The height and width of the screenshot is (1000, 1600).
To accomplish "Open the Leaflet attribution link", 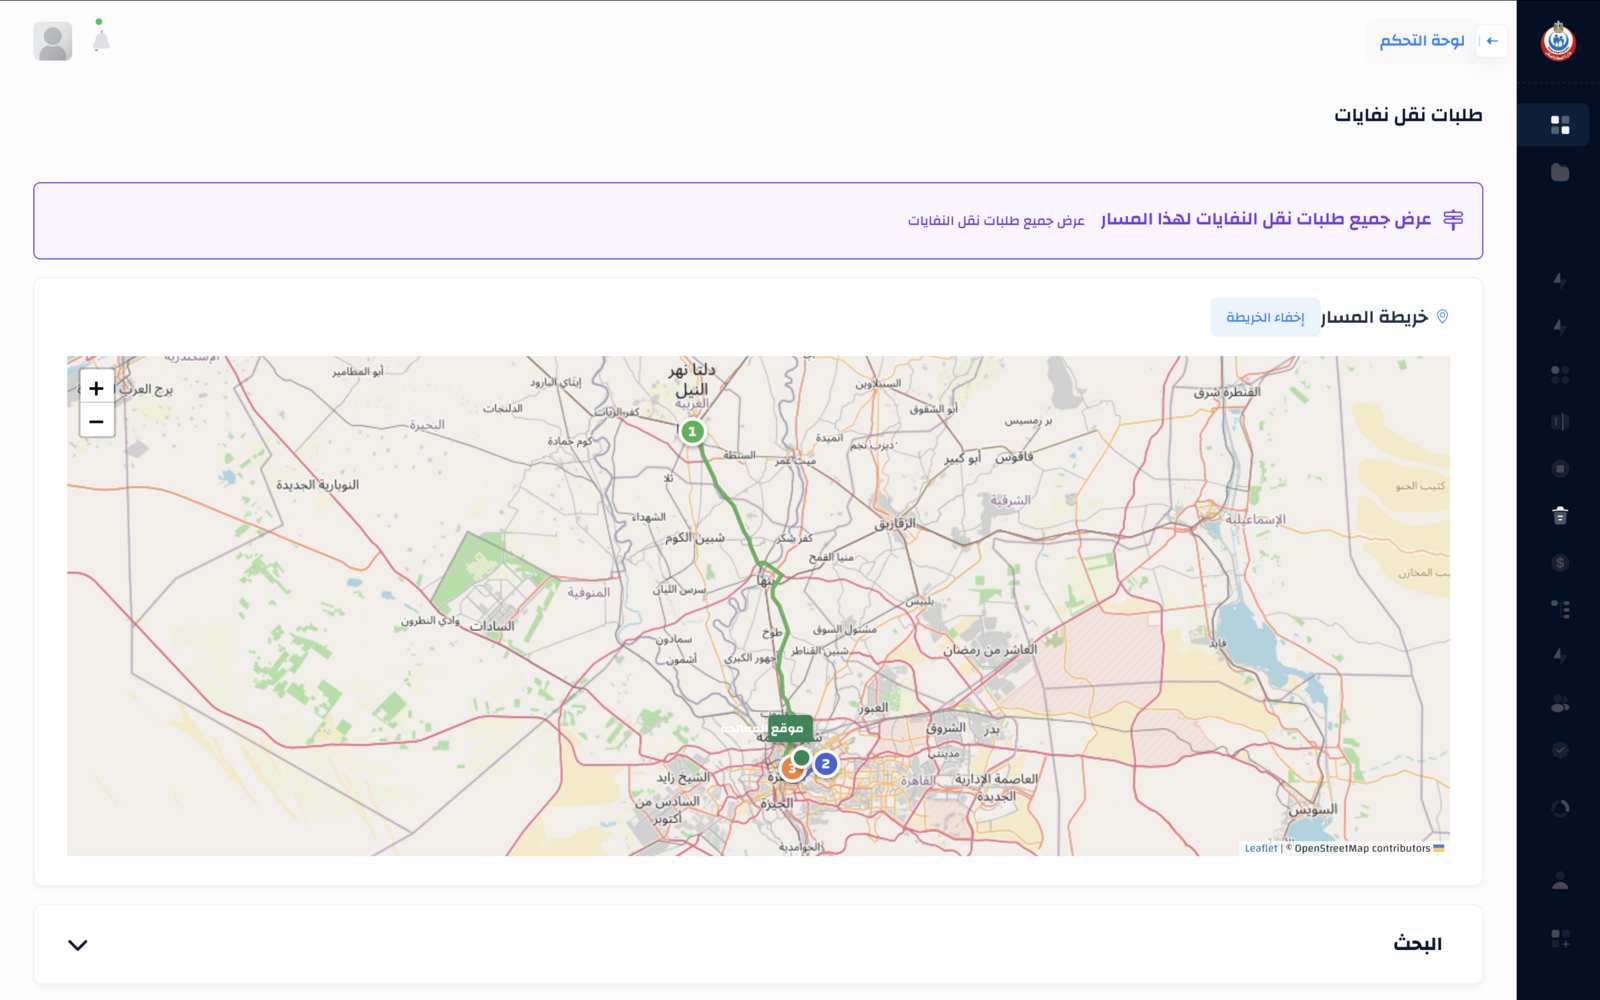I will pos(1261,848).
